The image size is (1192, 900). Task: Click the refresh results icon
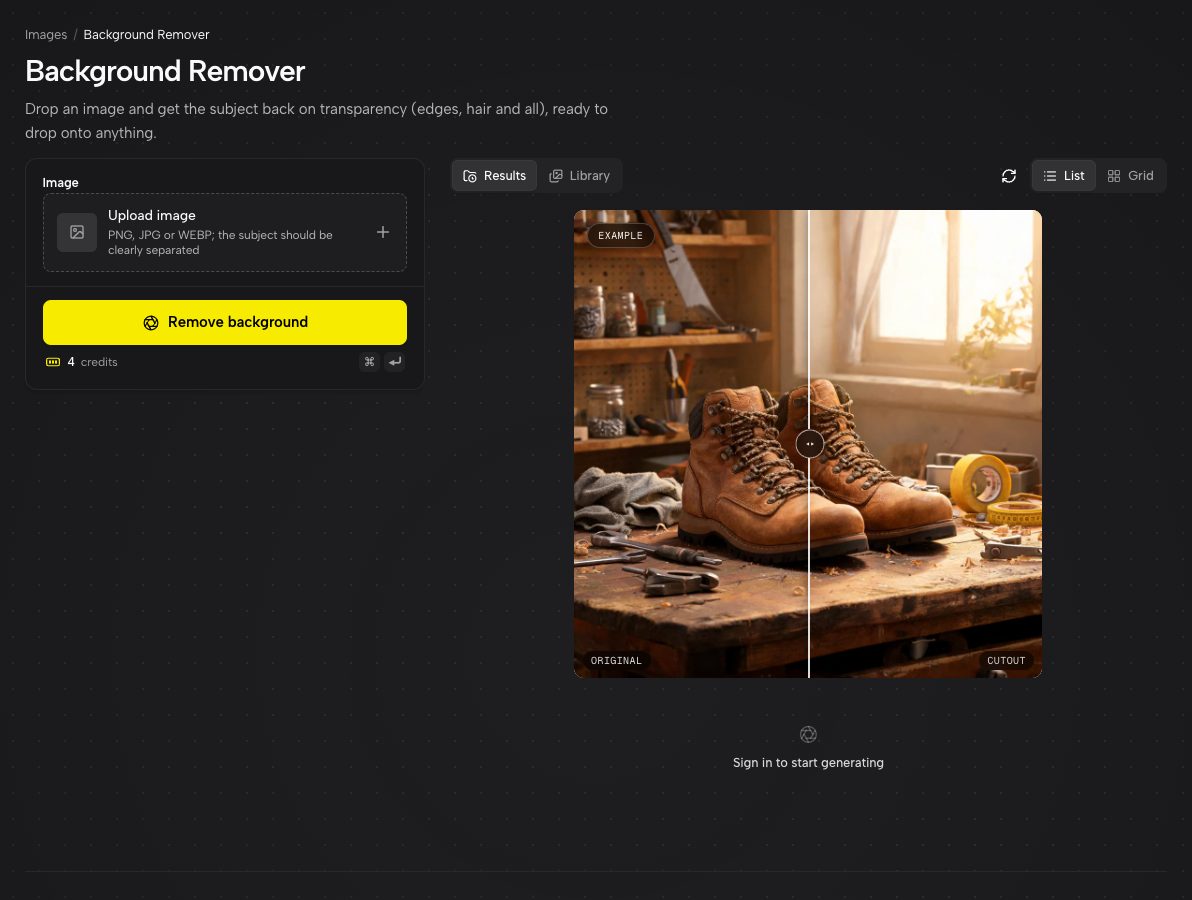[x=1009, y=176]
